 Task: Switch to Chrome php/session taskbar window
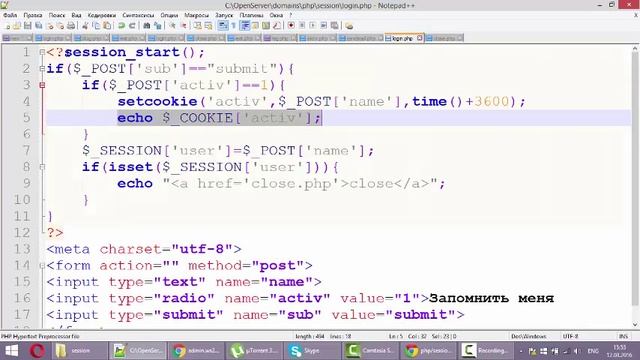click(429, 351)
